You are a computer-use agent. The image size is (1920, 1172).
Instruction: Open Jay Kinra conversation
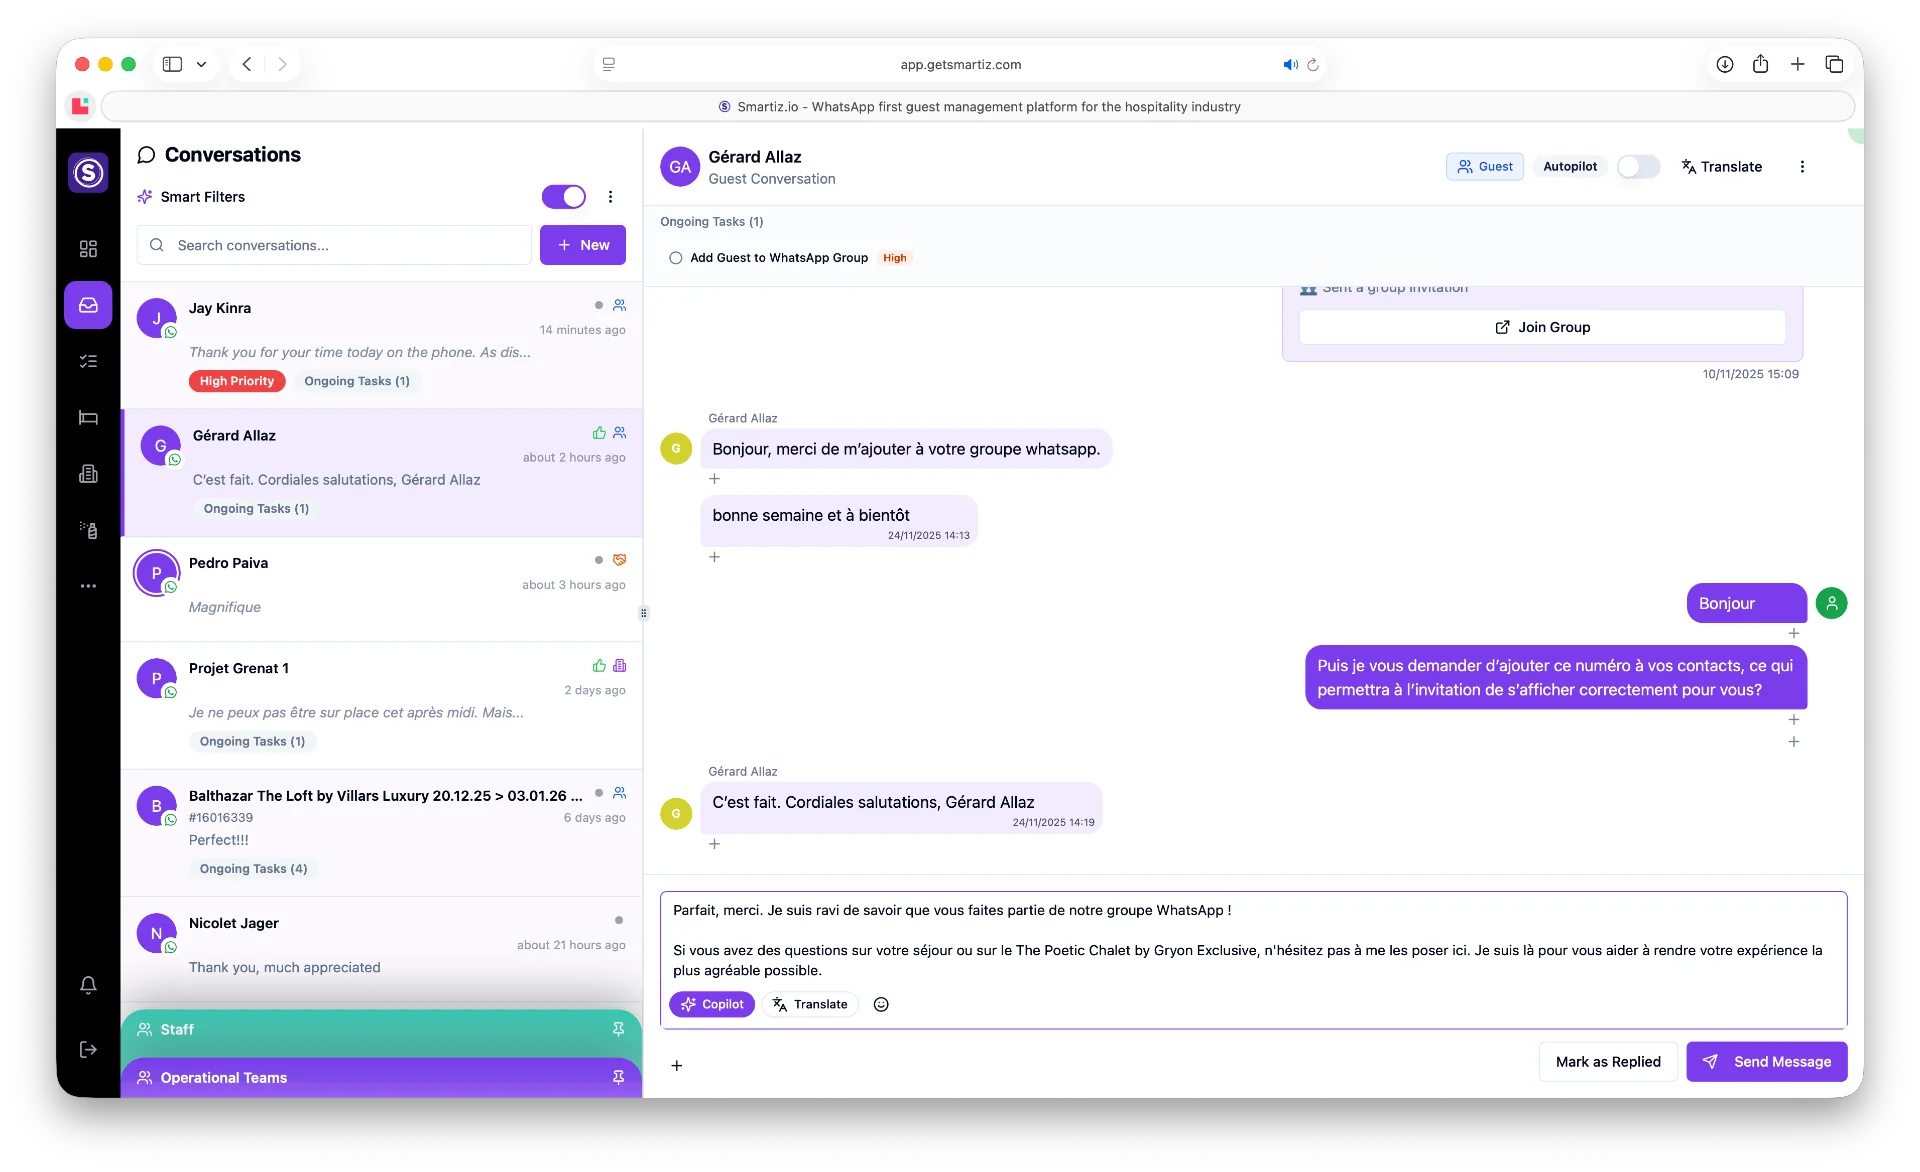click(x=381, y=345)
